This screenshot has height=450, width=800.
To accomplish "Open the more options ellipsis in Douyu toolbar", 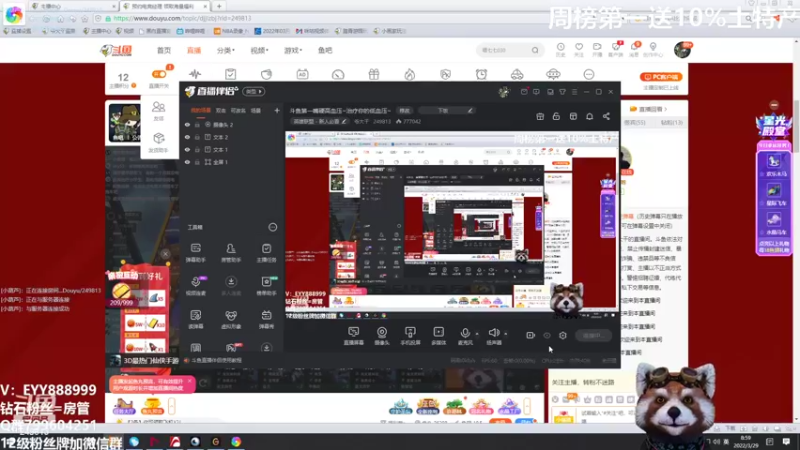I will [589, 74].
